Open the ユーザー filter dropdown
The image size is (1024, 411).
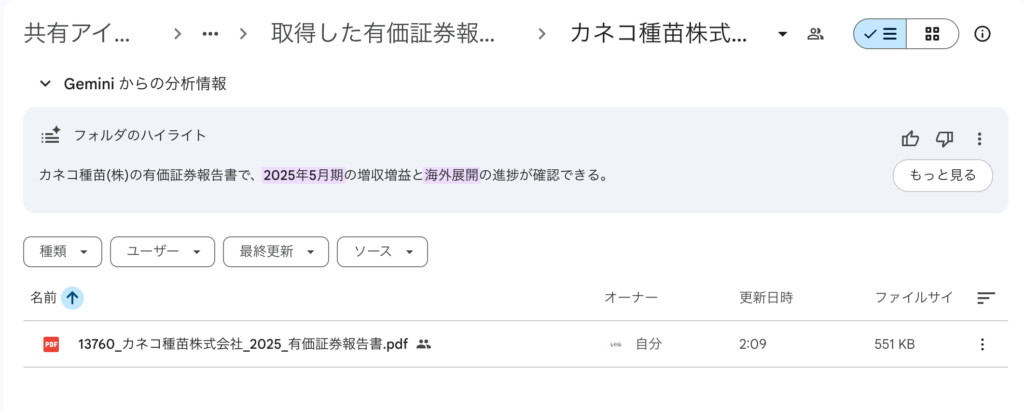(x=162, y=252)
